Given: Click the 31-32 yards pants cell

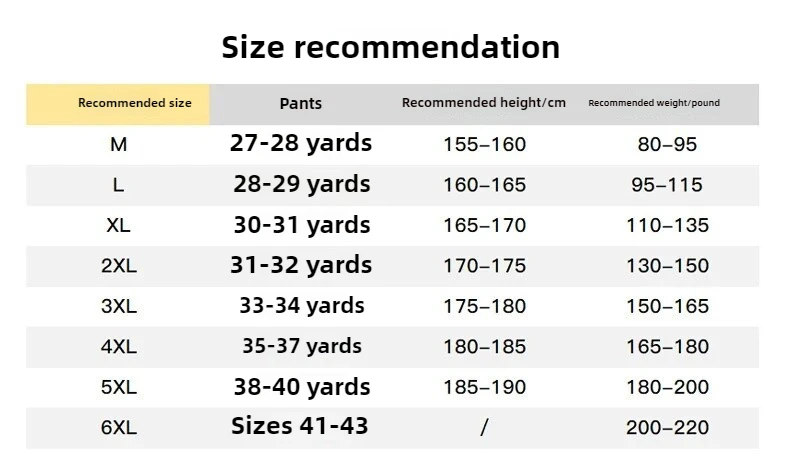Looking at the screenshot, I should (301, 265).
